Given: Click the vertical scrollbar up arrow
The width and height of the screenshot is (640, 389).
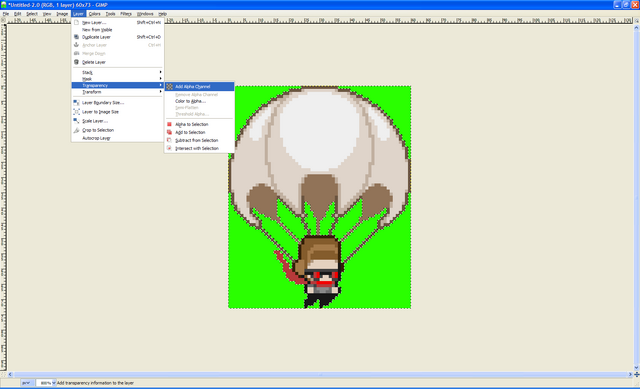Looking at the screenshot, I should [x=636, y=27].
